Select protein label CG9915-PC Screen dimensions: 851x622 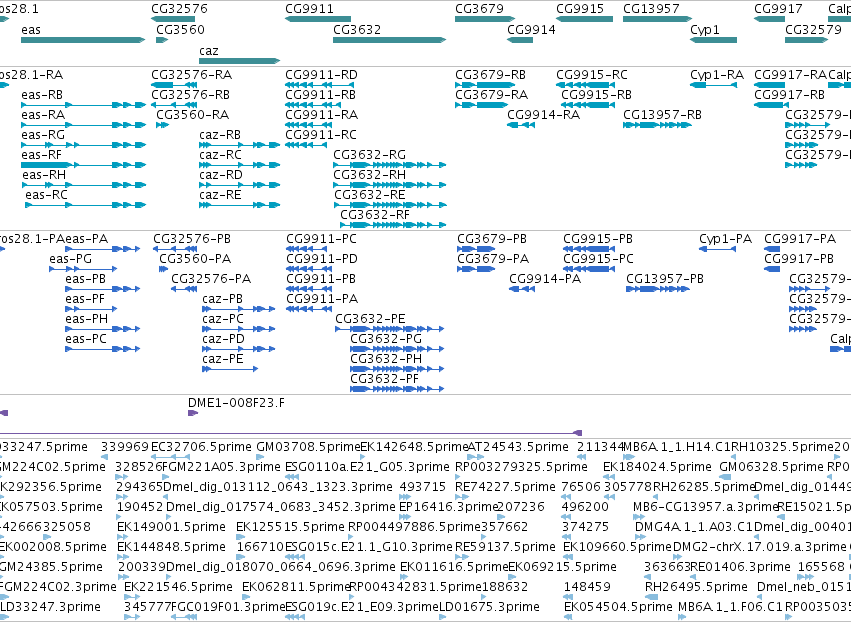click(598, 259)
